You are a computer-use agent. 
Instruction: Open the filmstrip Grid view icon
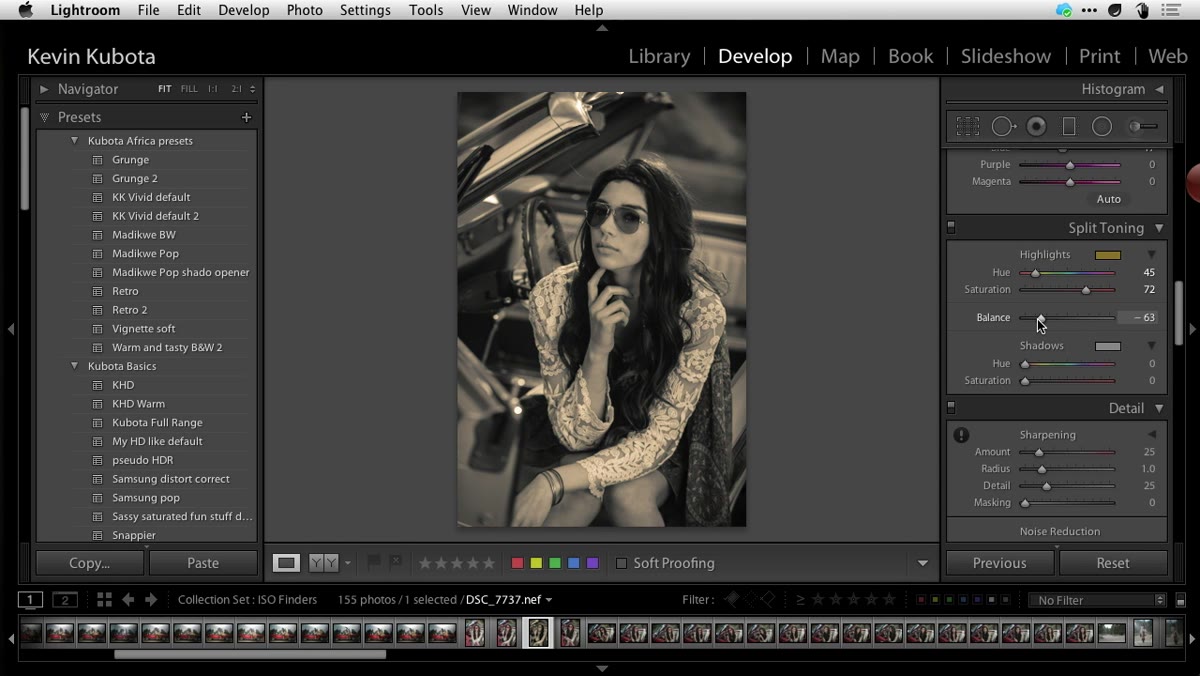pos(104,600)
